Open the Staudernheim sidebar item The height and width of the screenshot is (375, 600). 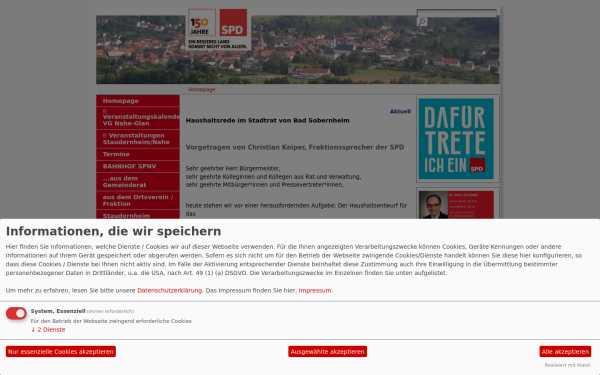tap(138, 215)
